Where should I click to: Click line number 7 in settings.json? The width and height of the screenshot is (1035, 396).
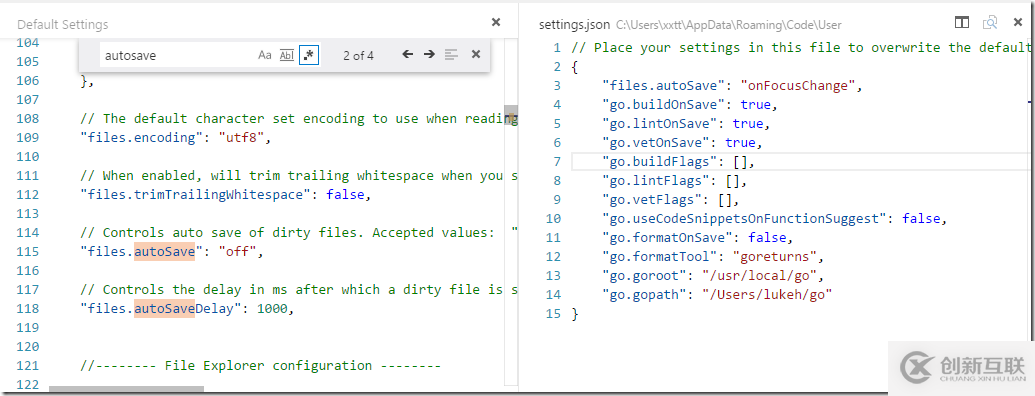pyautogui.click(x=556, y=162)
